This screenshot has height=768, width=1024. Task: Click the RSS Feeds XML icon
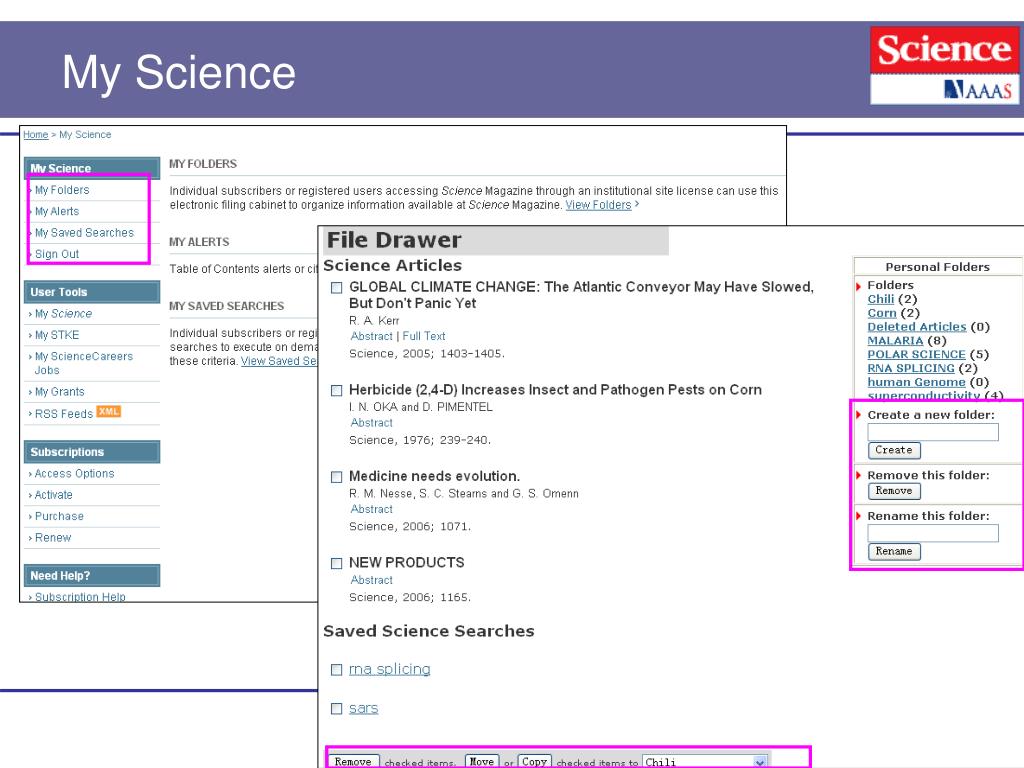click(x=108, y=411)
